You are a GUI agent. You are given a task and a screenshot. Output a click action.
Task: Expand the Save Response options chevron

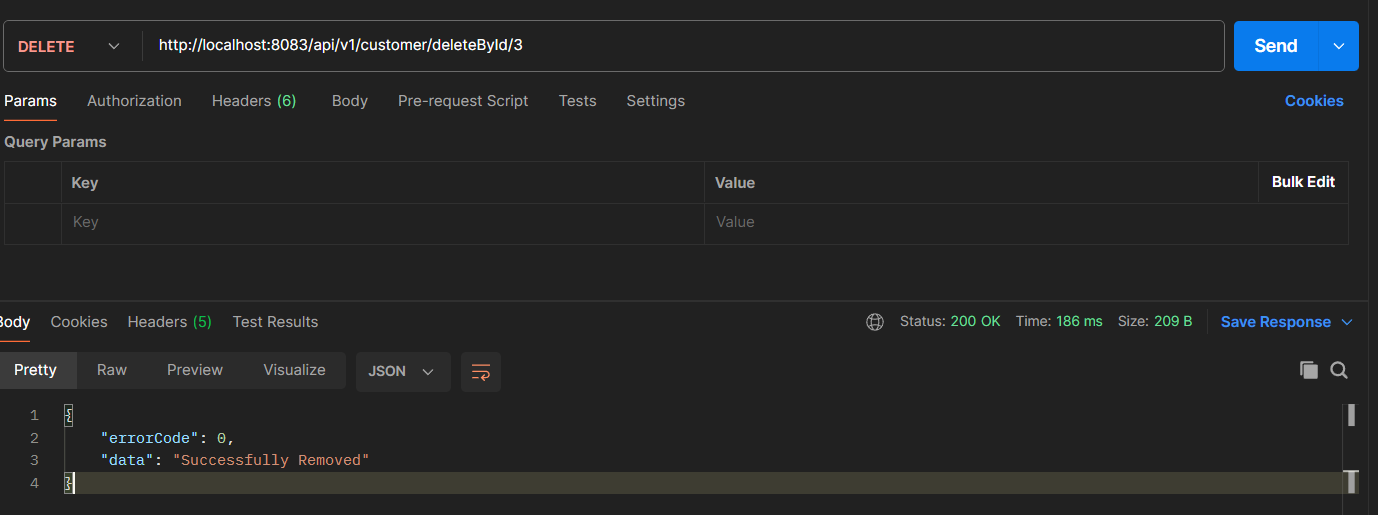(1346, 322)
